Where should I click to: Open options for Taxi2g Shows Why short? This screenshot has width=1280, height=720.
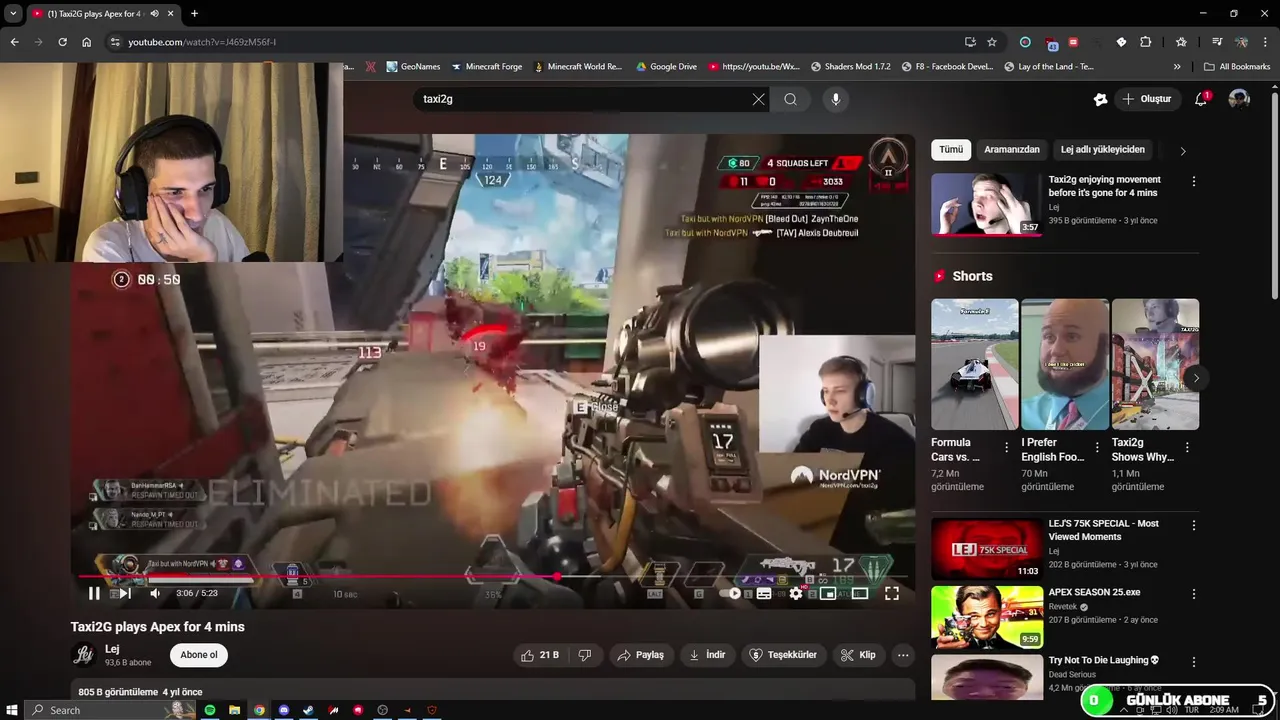[1187, 448]
